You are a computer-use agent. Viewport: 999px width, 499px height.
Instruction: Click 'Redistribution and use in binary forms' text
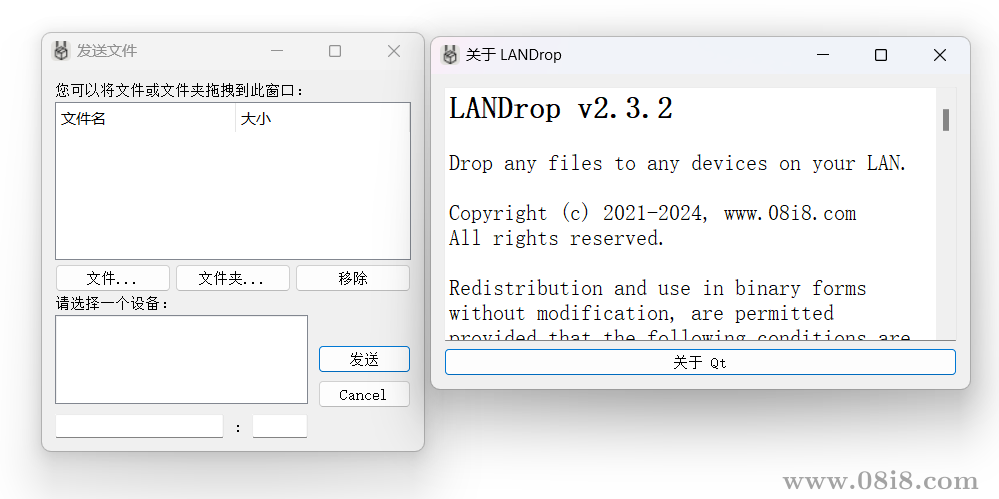tap(658, 289)
